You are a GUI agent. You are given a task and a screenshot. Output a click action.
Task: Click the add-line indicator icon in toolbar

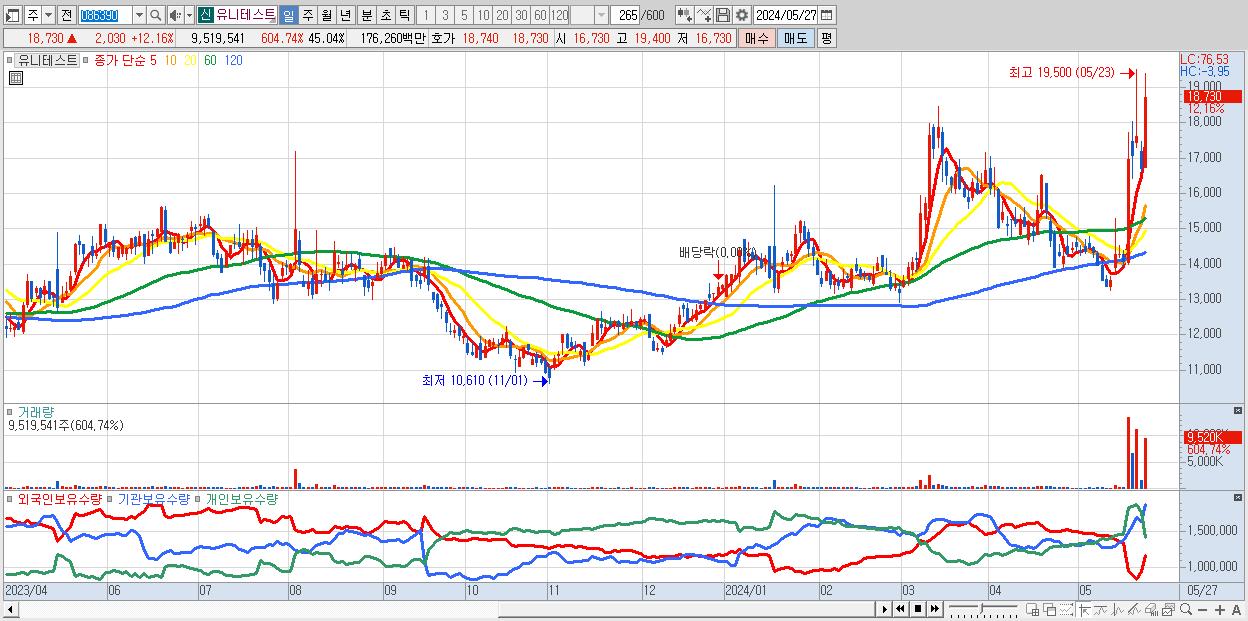pos(704,15)
